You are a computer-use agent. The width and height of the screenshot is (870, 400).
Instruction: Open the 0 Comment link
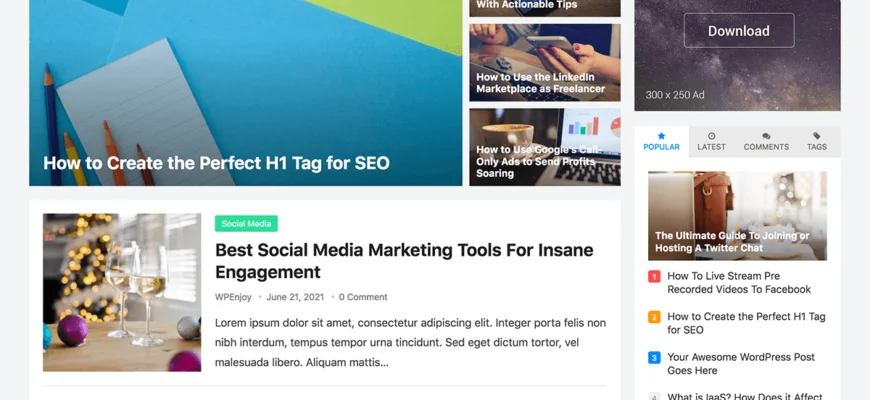tap(363, 297)
